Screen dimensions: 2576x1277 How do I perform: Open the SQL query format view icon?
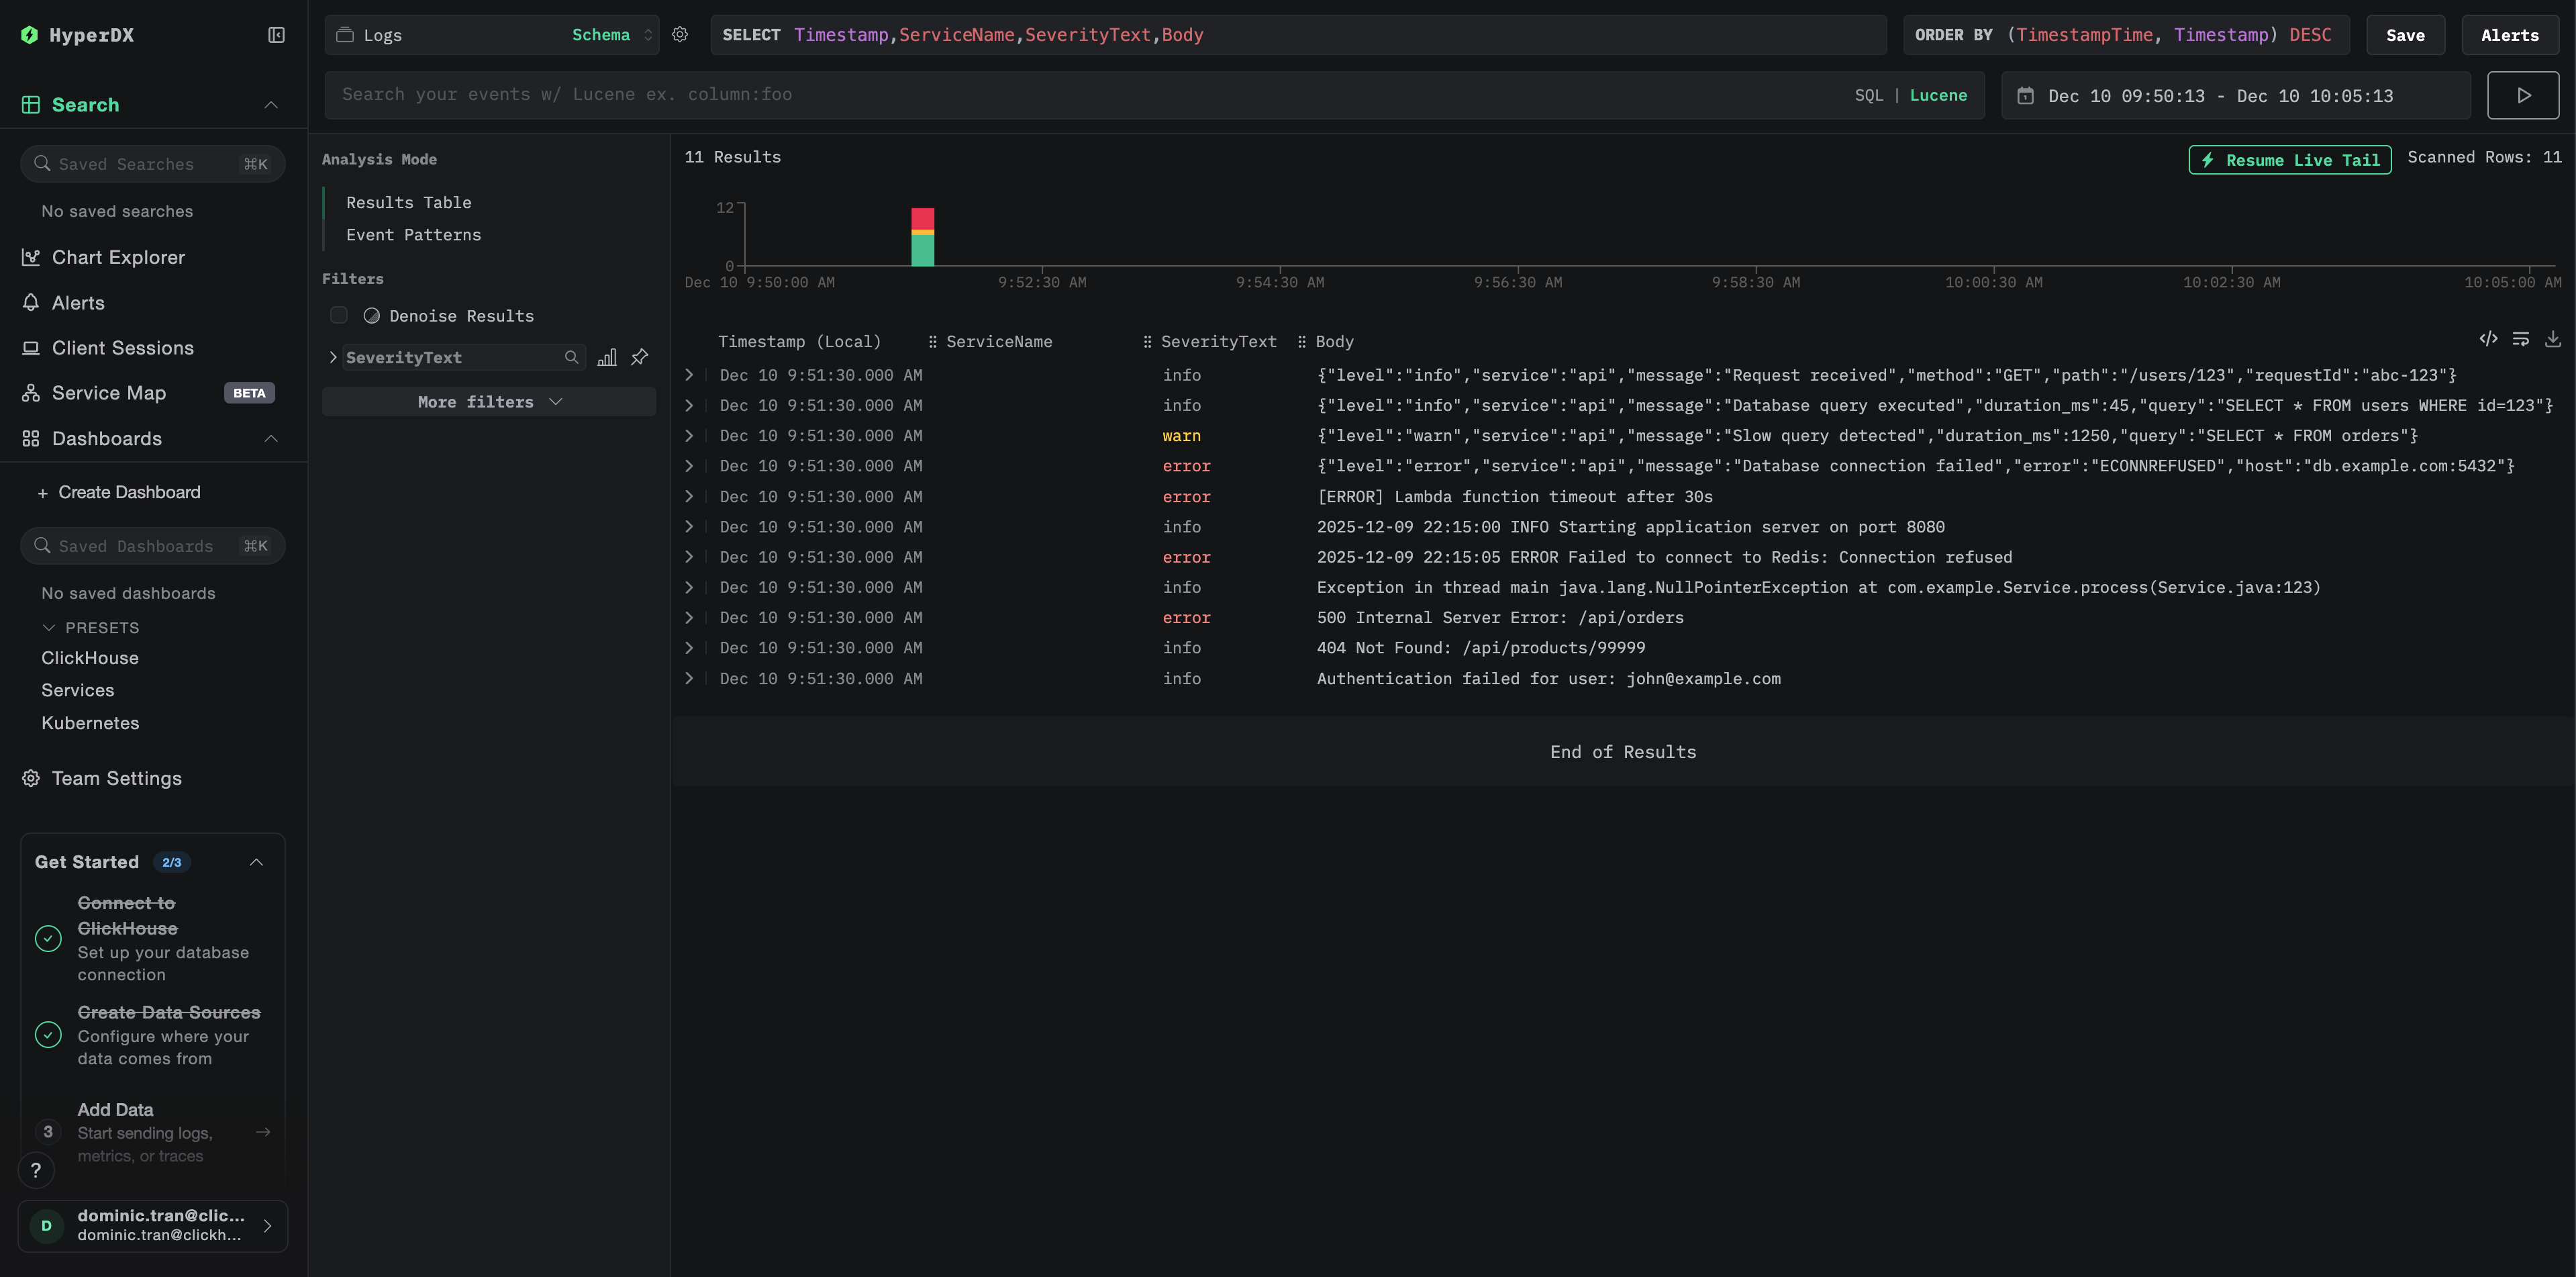coord(2488,339)
